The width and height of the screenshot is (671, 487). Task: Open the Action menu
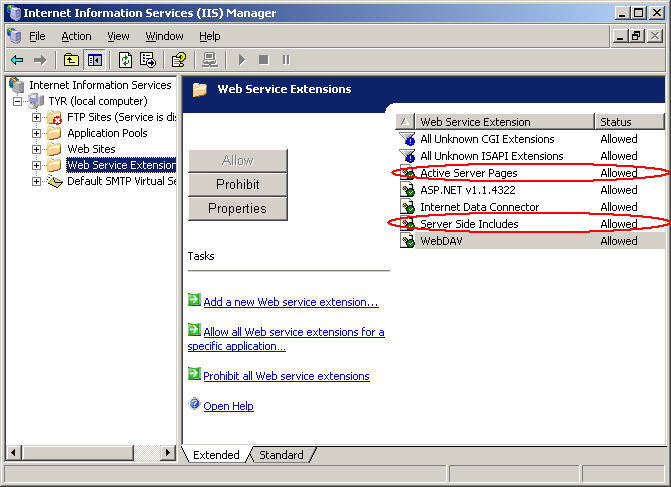[x=76, y=36]
